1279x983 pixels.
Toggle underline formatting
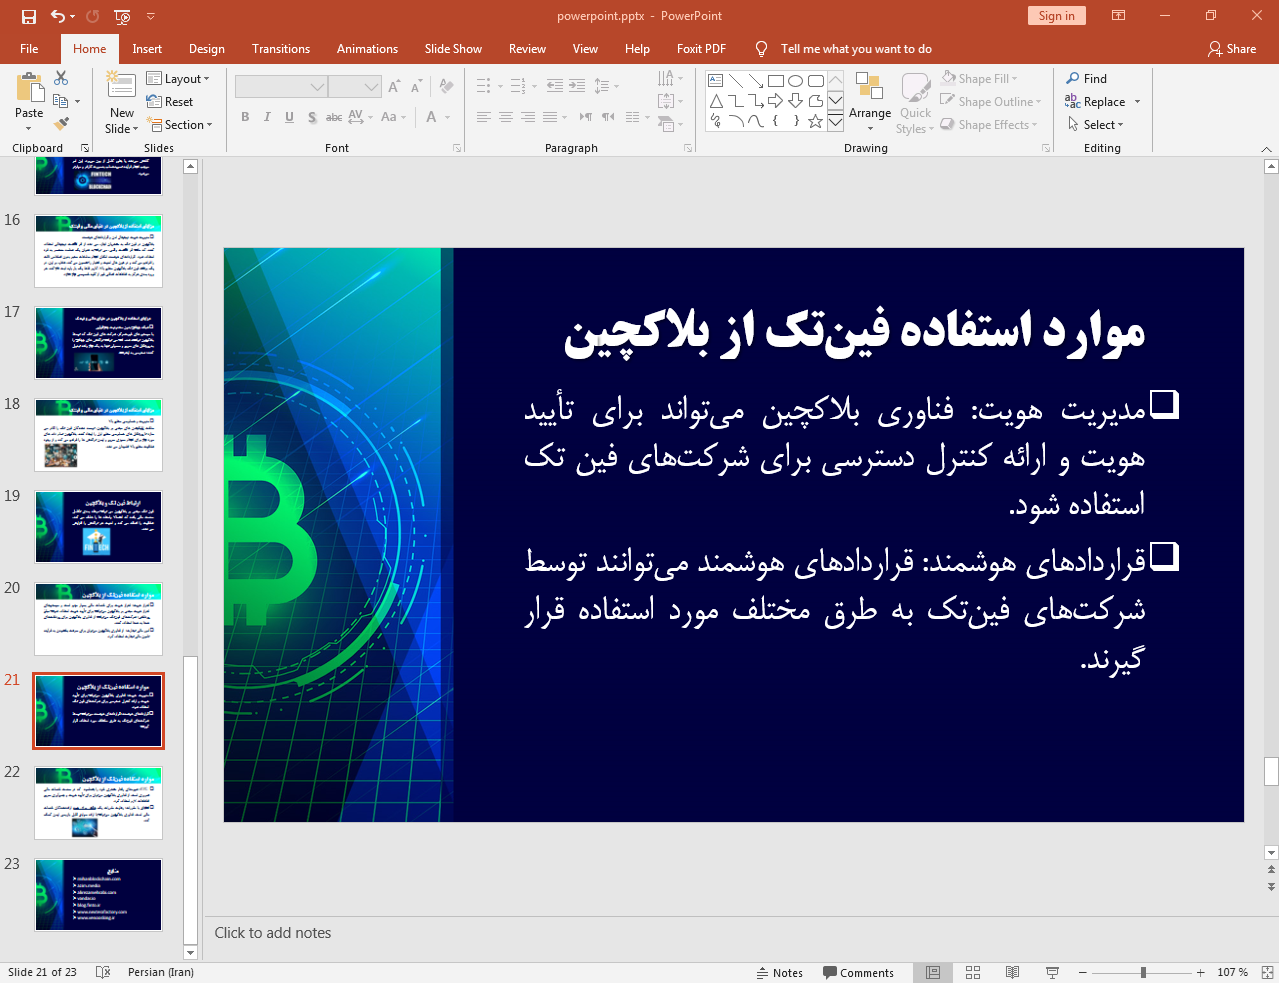click(x=289, y=117)
